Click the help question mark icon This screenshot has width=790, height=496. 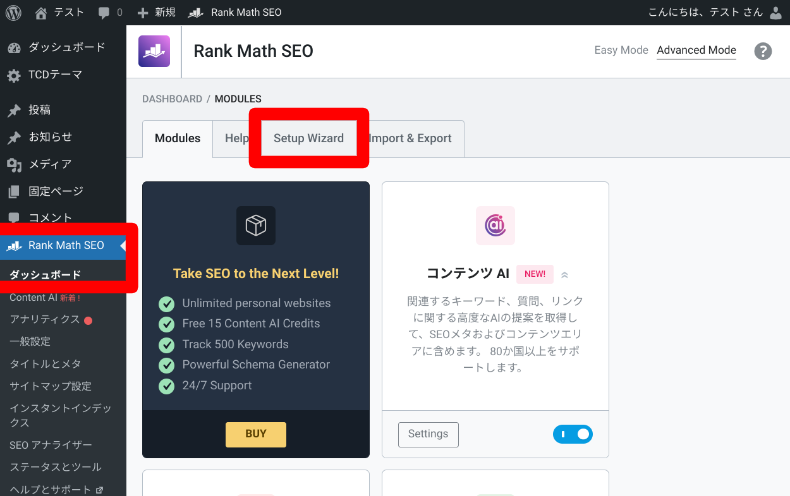point(763,51)
